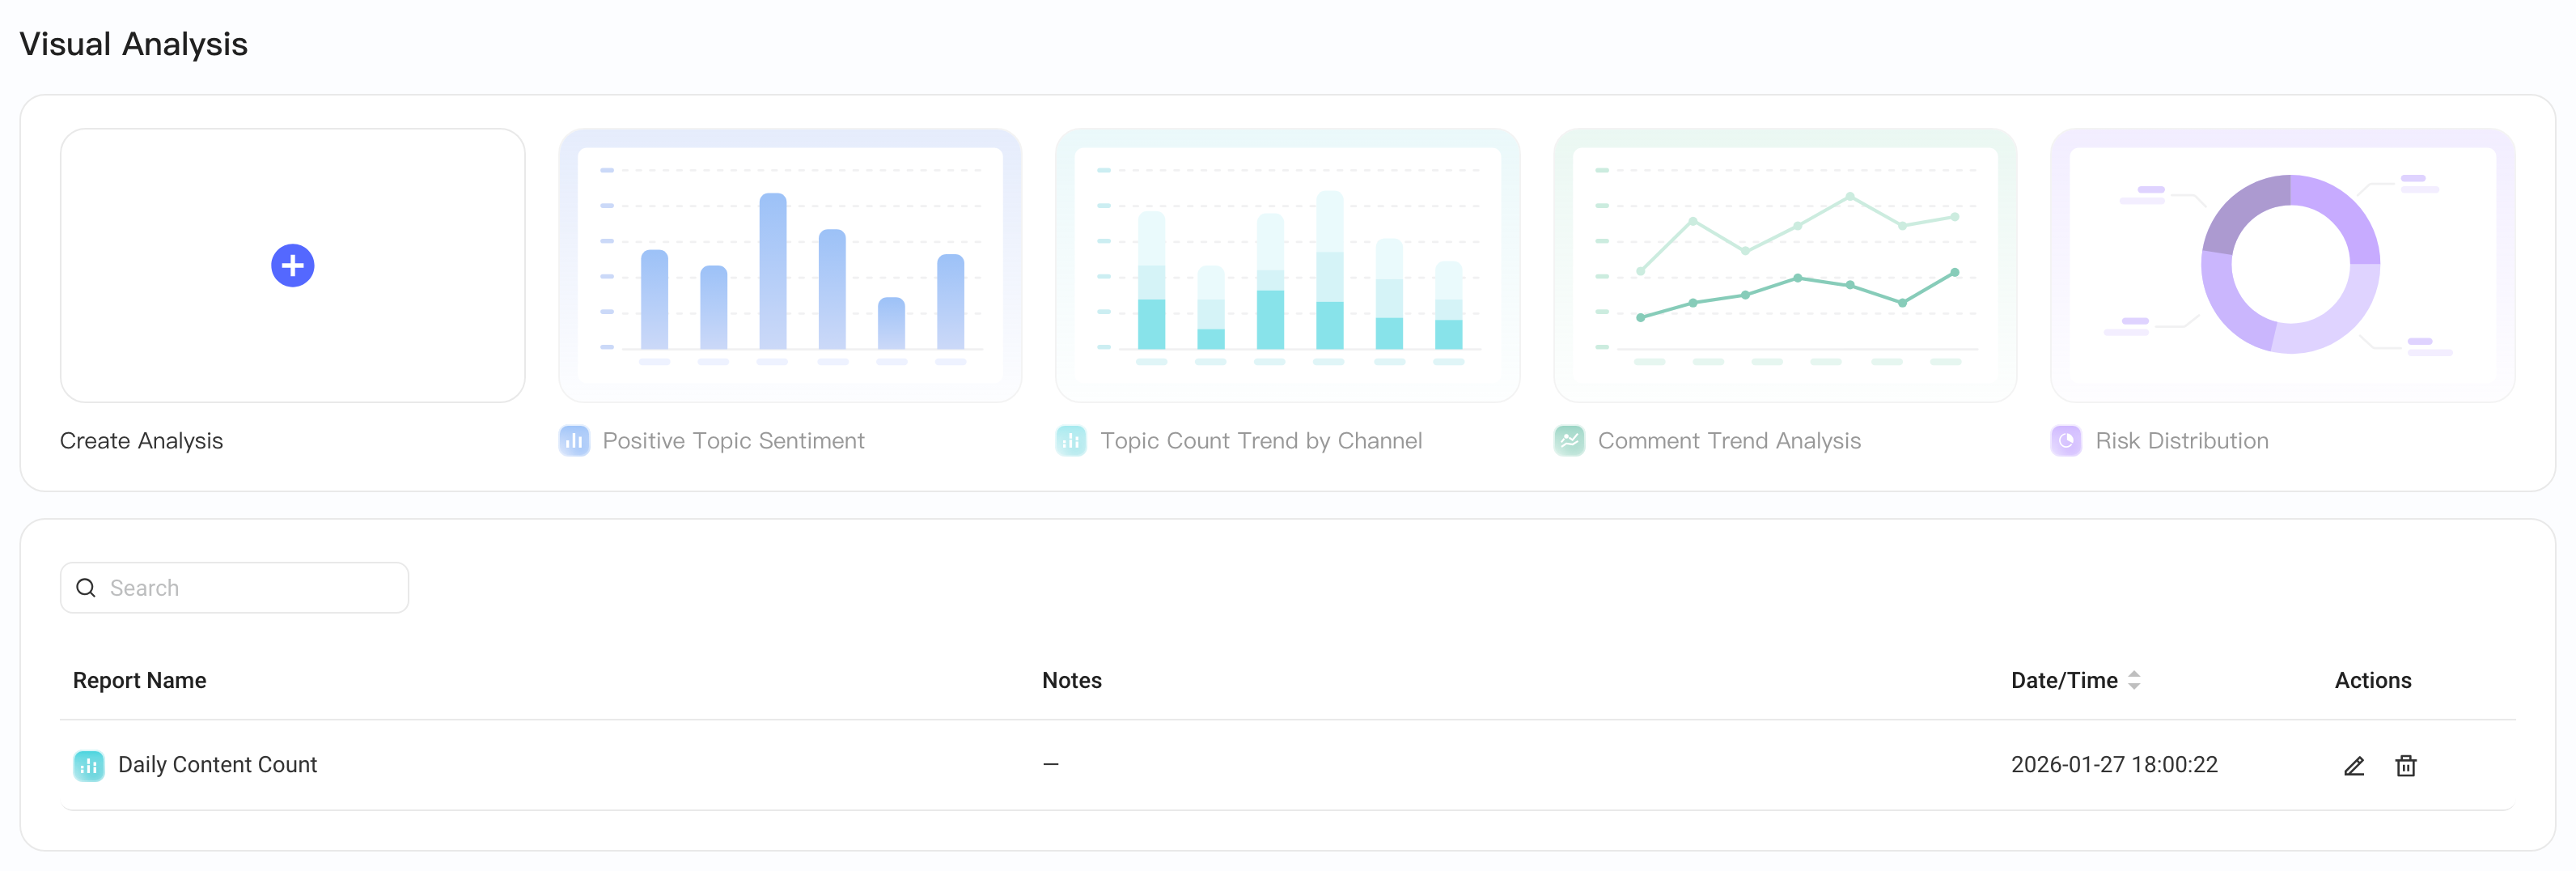Click the Notes column header
This screenshot has height=871, width=2576.
[1072, 681]
